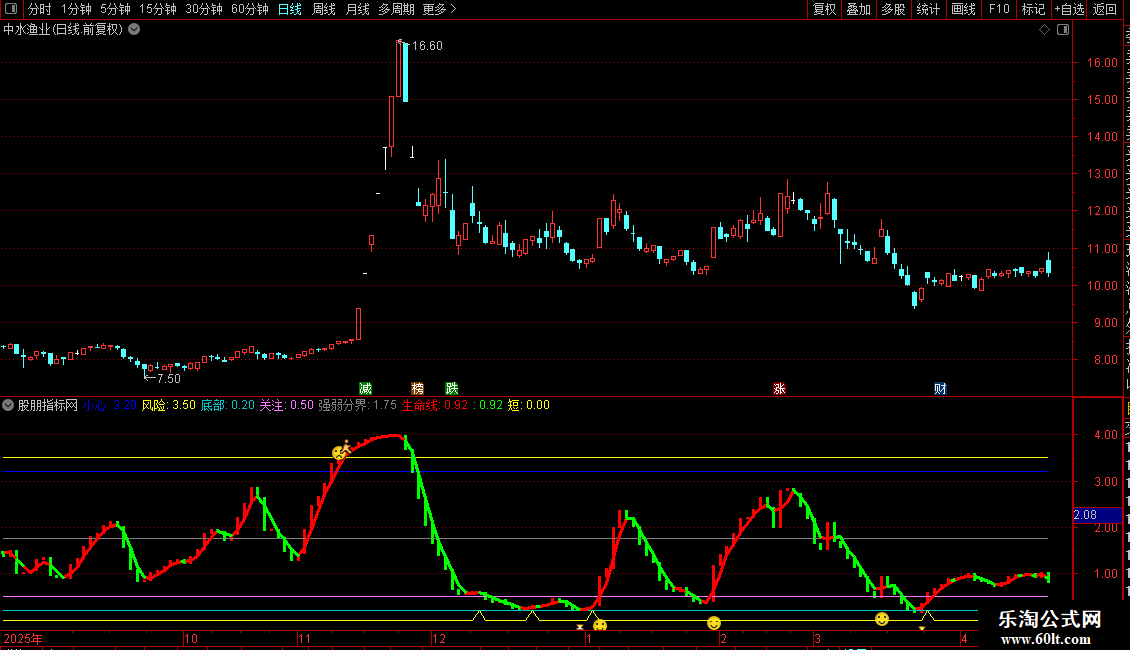Click the 短: 0.00 value

point(528,405)
